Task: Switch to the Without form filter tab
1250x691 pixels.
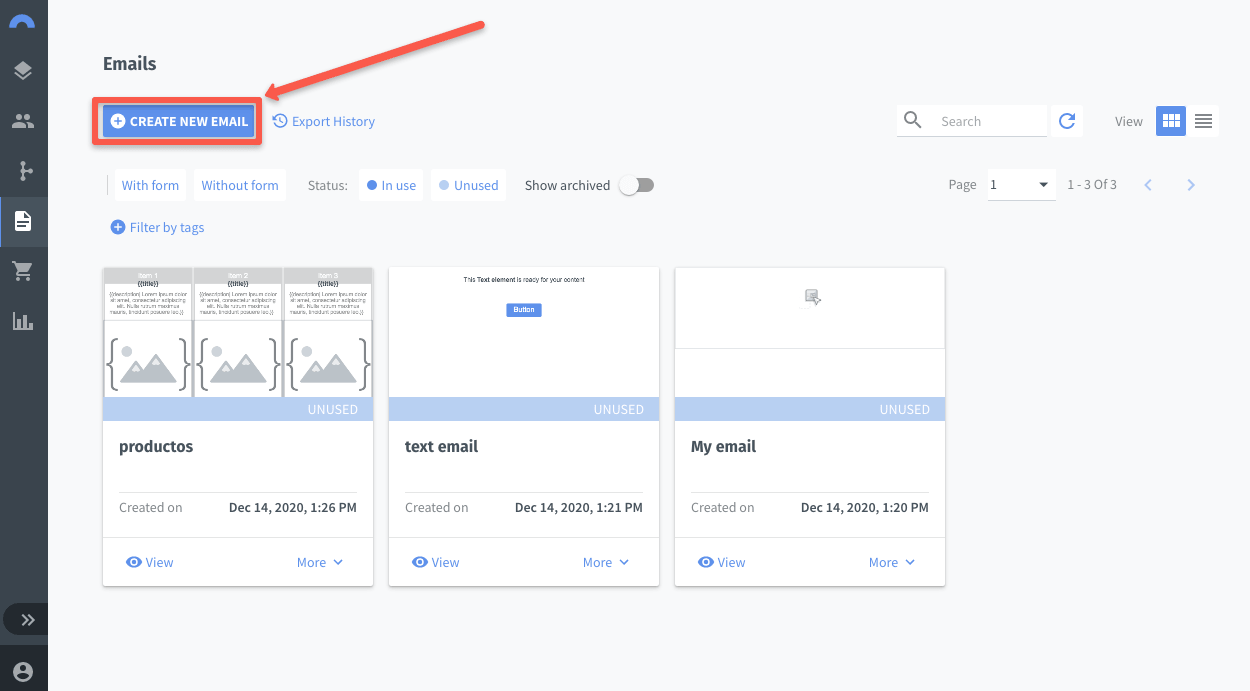Action: tap(239, 185)
